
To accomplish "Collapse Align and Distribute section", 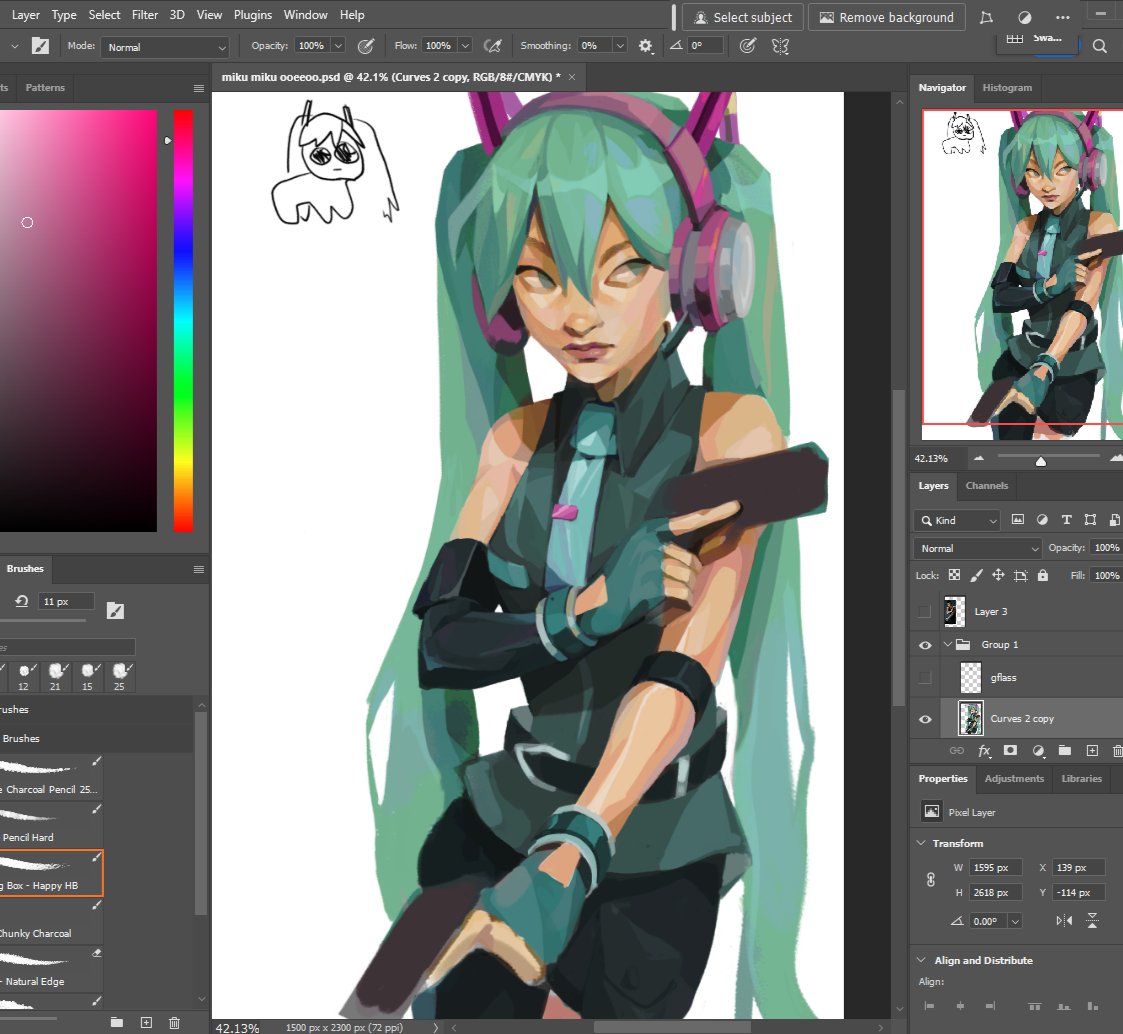I will pos(921,960).
